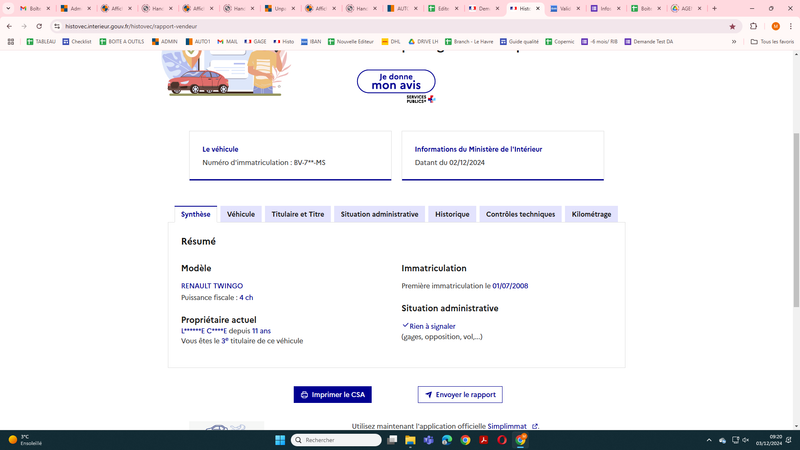Open Adobe Acrobat from the taskbar
The width and height of the screenshot is (800, 450).
click(x=484, y=440)
